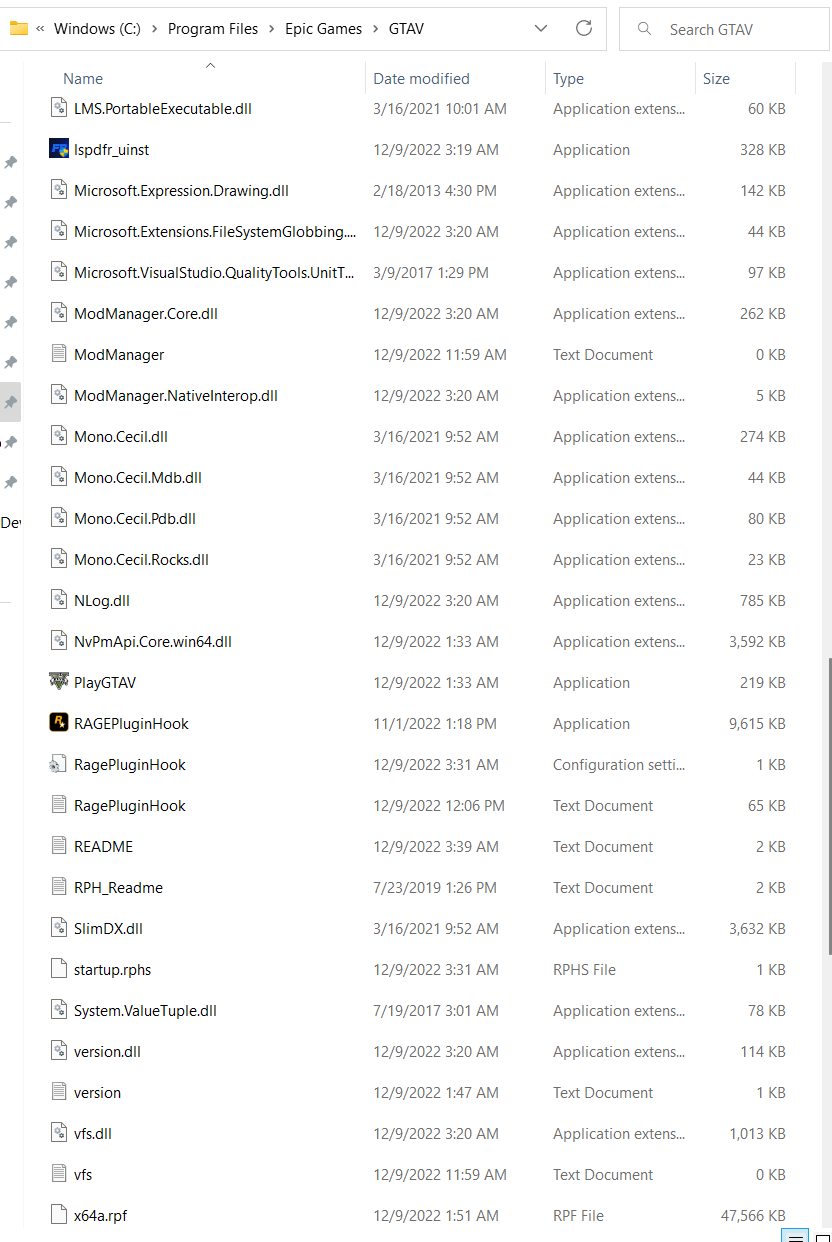Viewport: 832px width, 1242px height.
Task: Expand the hidden breadcrumb path chevrons
Action: pyautogui.click(x=40, y=29)
